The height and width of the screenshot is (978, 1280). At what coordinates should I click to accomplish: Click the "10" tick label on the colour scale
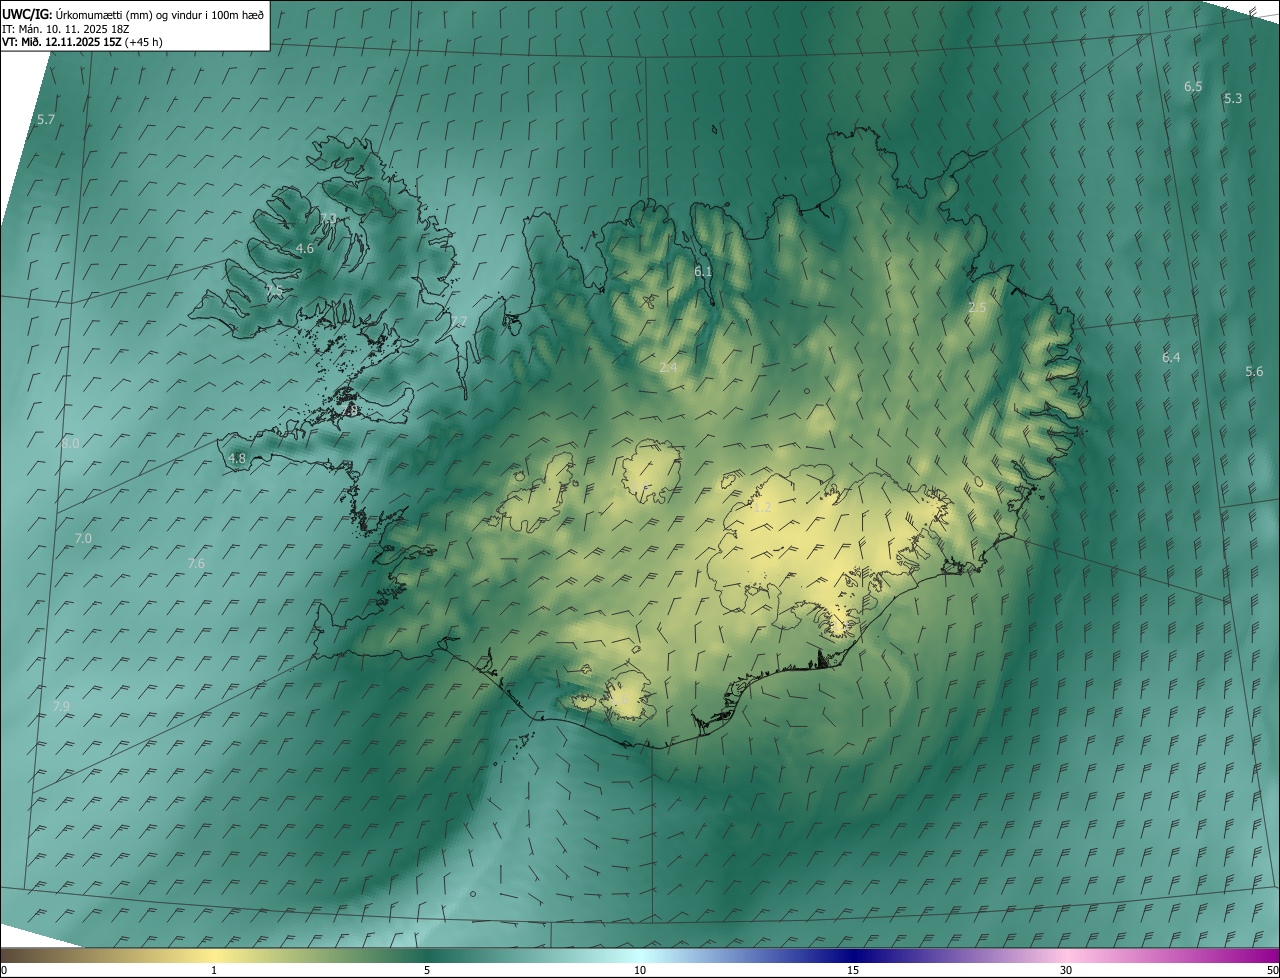640,970
